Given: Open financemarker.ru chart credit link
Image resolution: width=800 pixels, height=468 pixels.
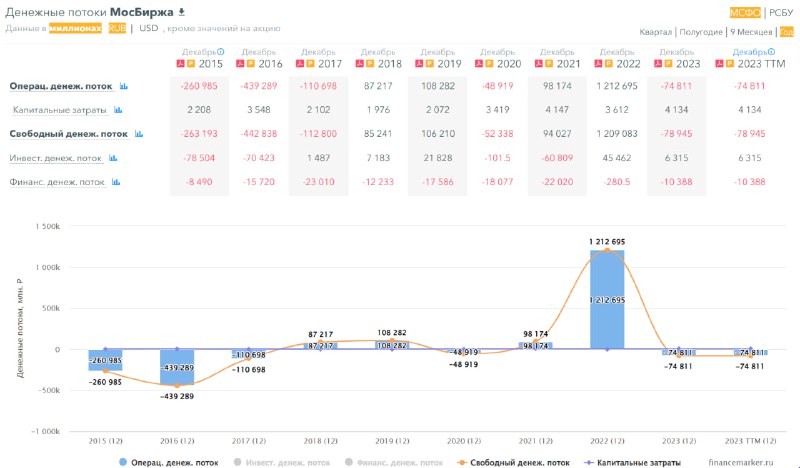Looking at the screenshot, I should point(741,462).
